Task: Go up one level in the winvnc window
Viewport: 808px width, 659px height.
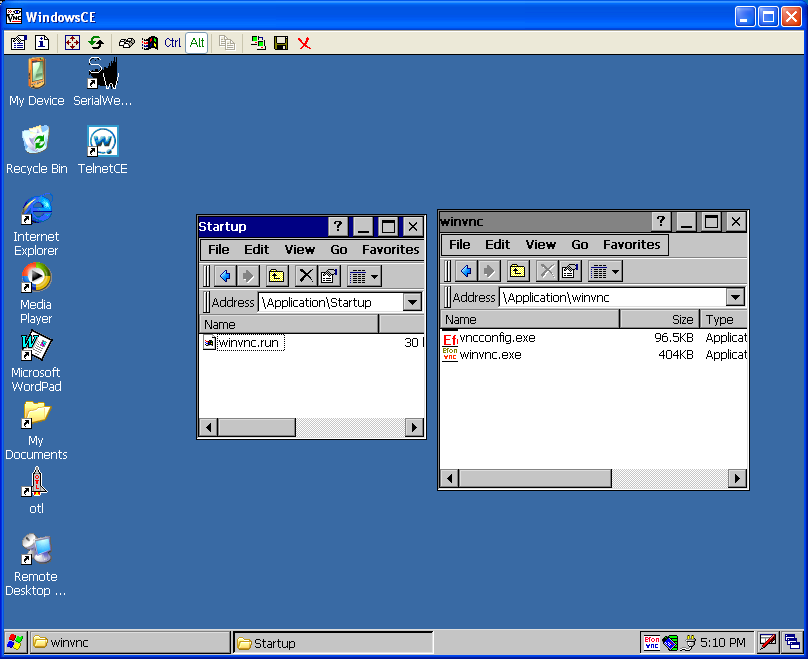Action: [x=516, y=270]
